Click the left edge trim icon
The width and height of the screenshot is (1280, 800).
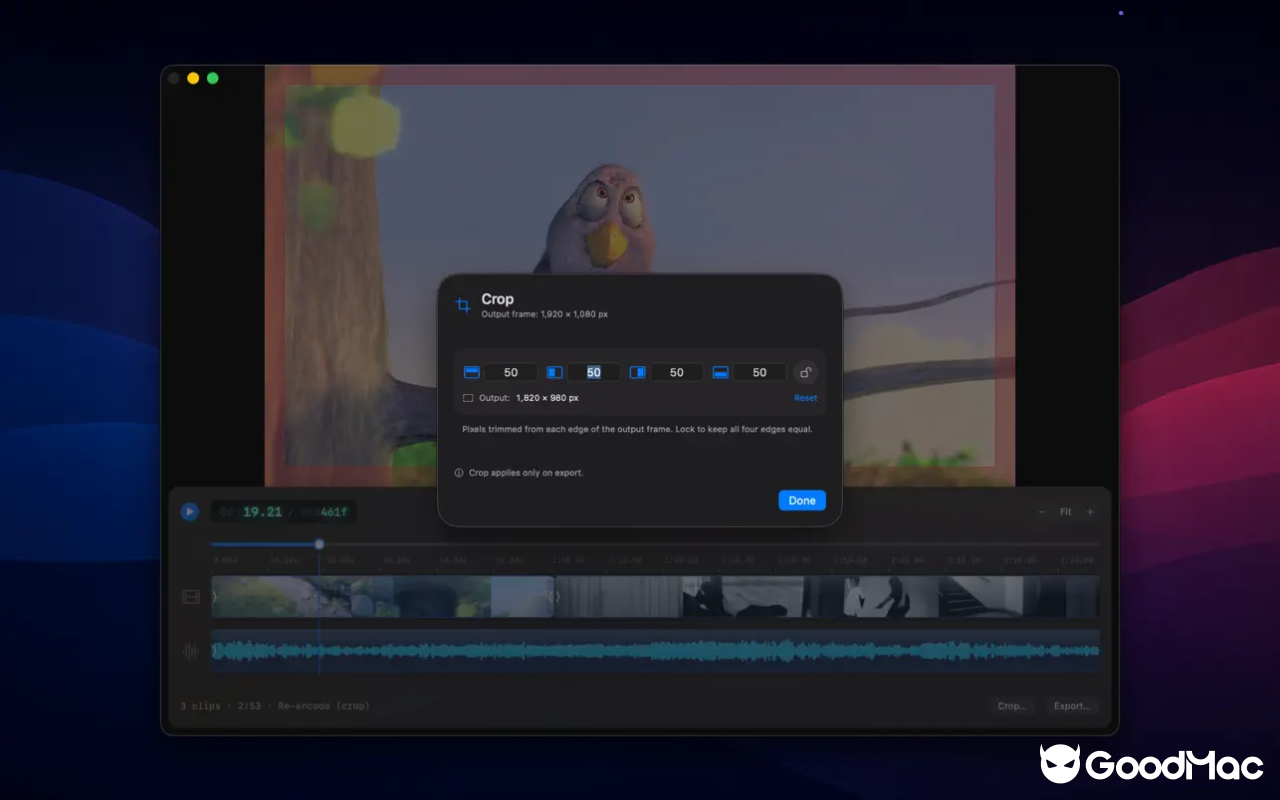(x=555, y=372)
